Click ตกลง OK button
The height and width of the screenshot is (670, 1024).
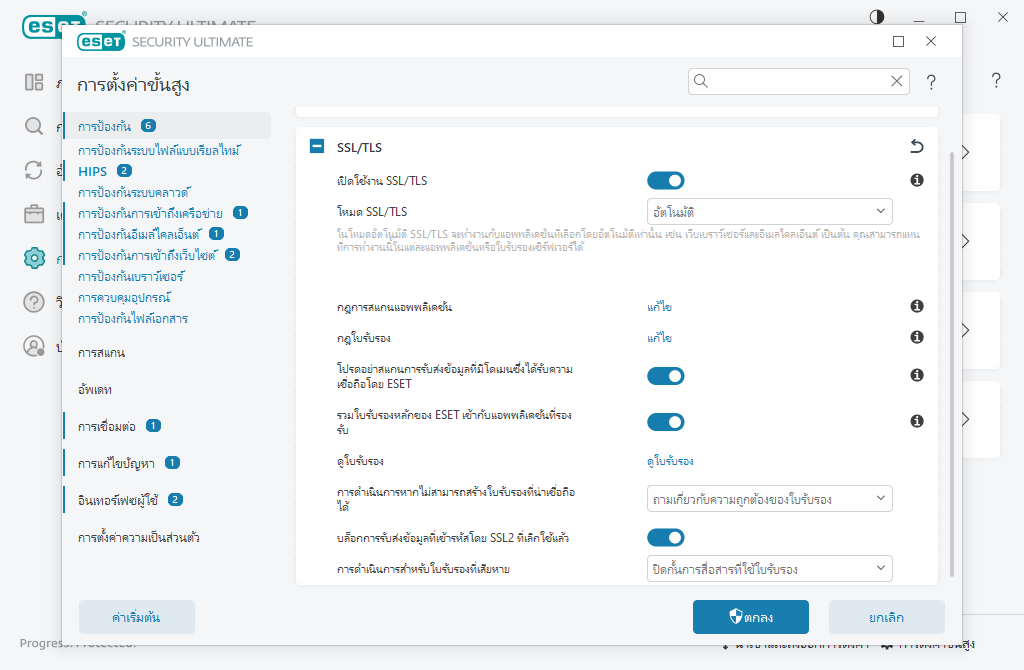click(x=751, y=617)
